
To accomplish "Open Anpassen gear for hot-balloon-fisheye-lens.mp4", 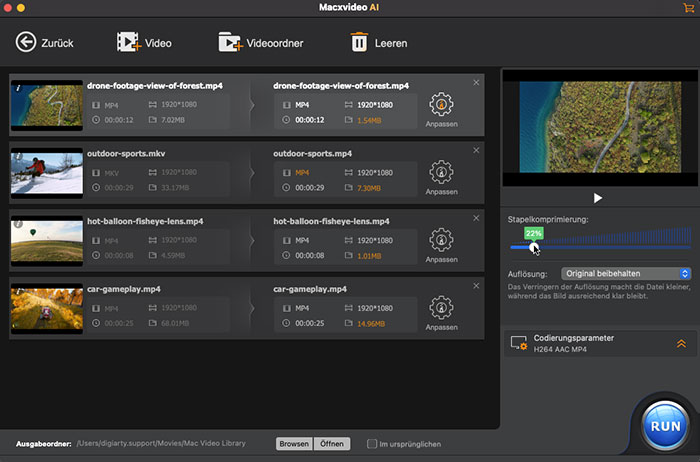I will [441, 240].
